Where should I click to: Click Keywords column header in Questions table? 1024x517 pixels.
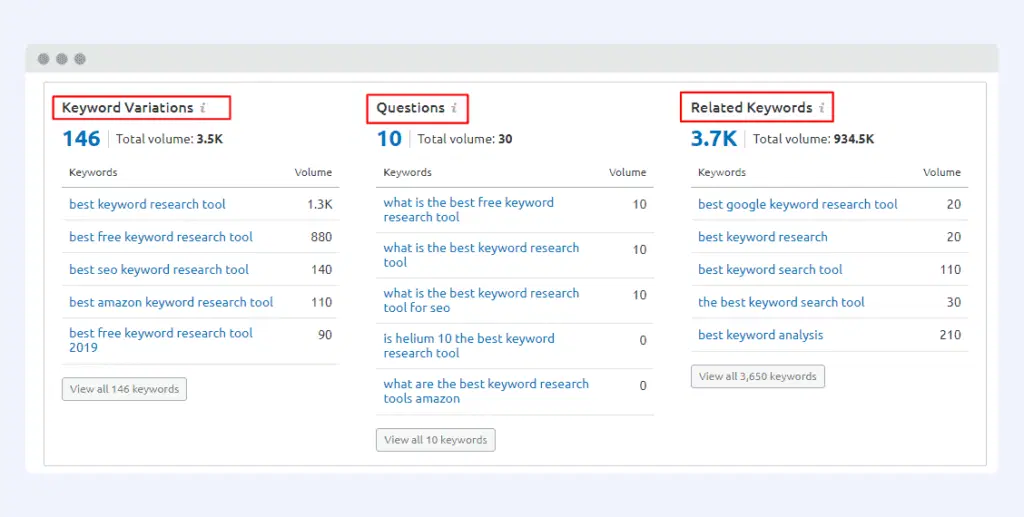click(408, 172)
